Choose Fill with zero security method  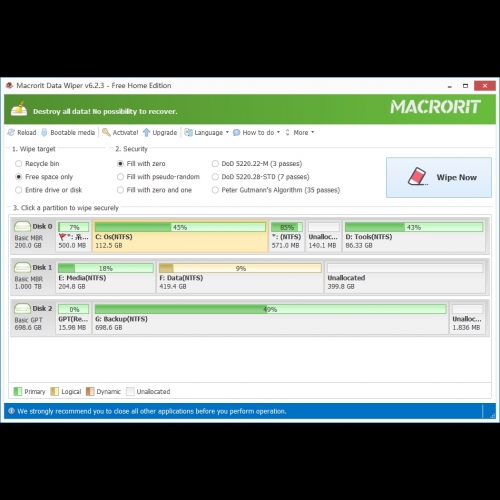click(x=141, y=163)
